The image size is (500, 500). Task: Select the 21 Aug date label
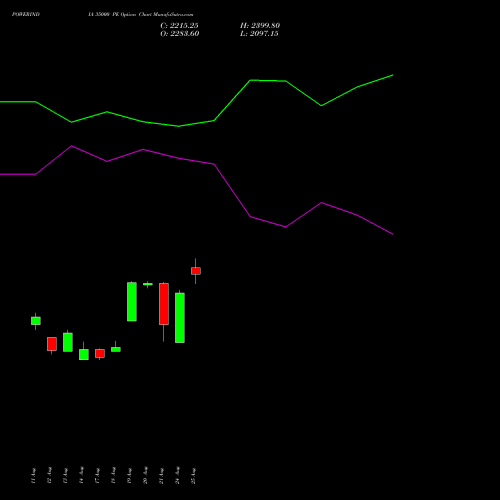161,475
